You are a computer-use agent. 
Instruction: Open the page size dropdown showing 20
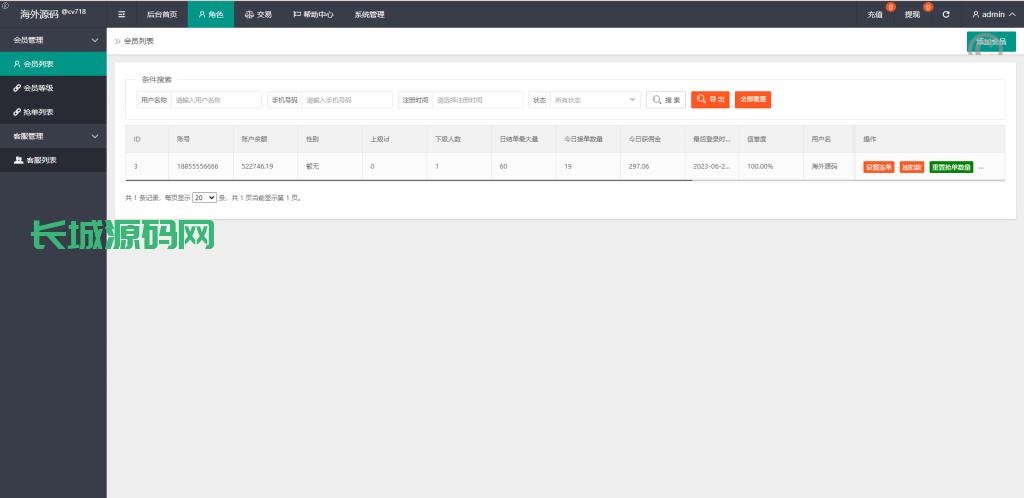point(204,198)
